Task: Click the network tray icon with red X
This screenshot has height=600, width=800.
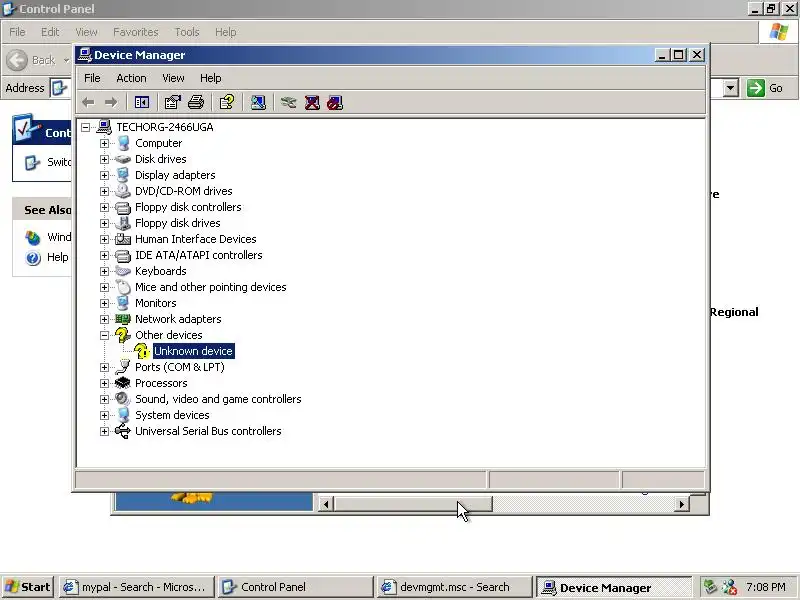Action: (x=729, y=587)
